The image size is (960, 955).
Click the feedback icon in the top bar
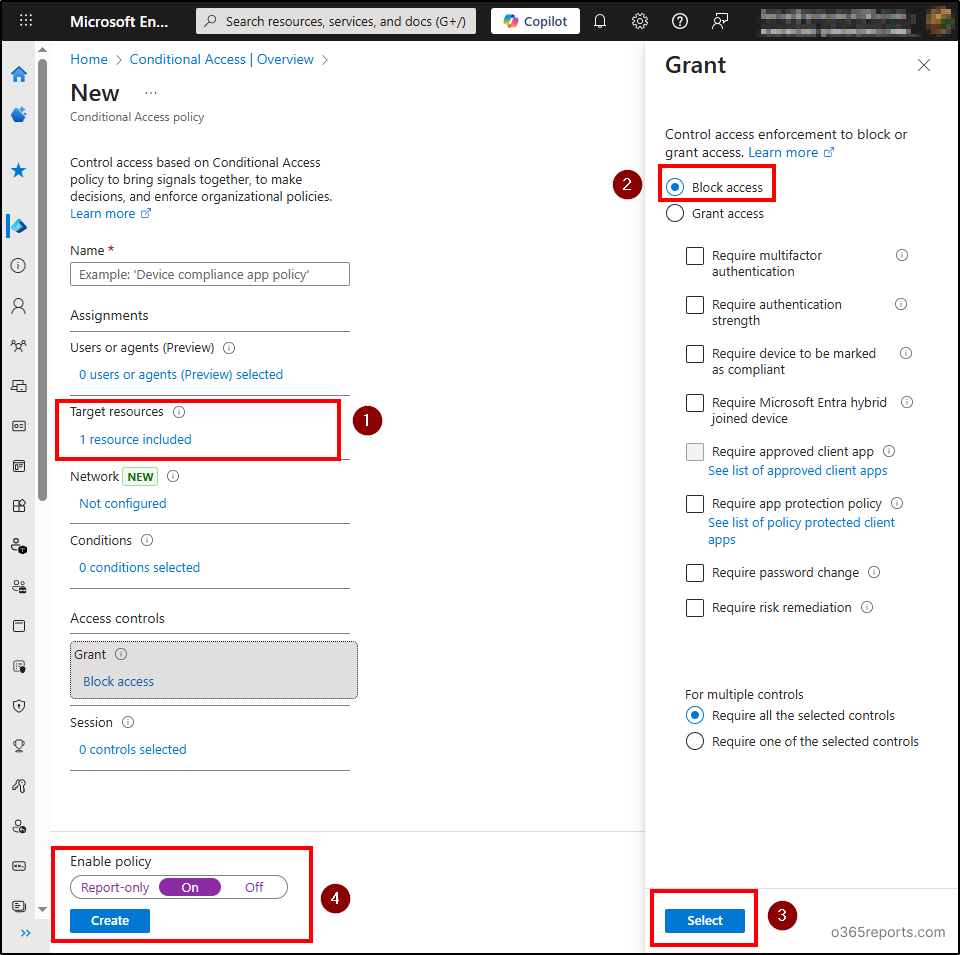pyautogui.click(x=720, y=21)
